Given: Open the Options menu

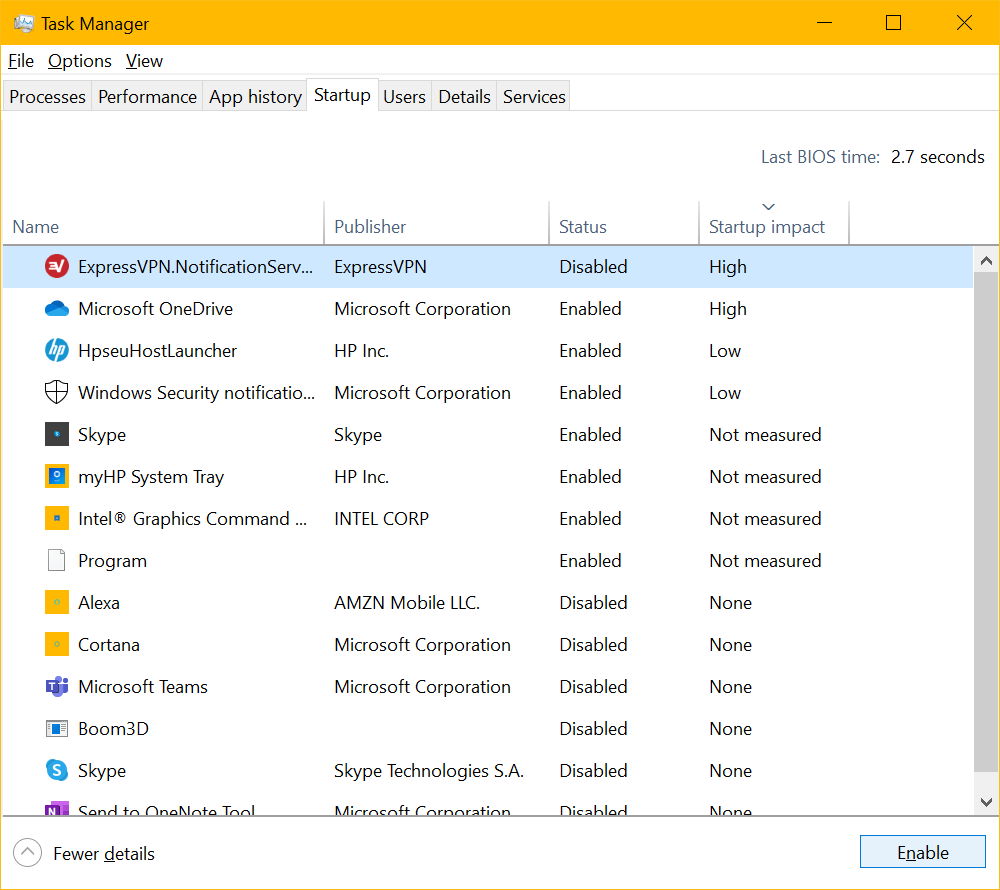Looking at the screenshot, I should pos(80,61).
